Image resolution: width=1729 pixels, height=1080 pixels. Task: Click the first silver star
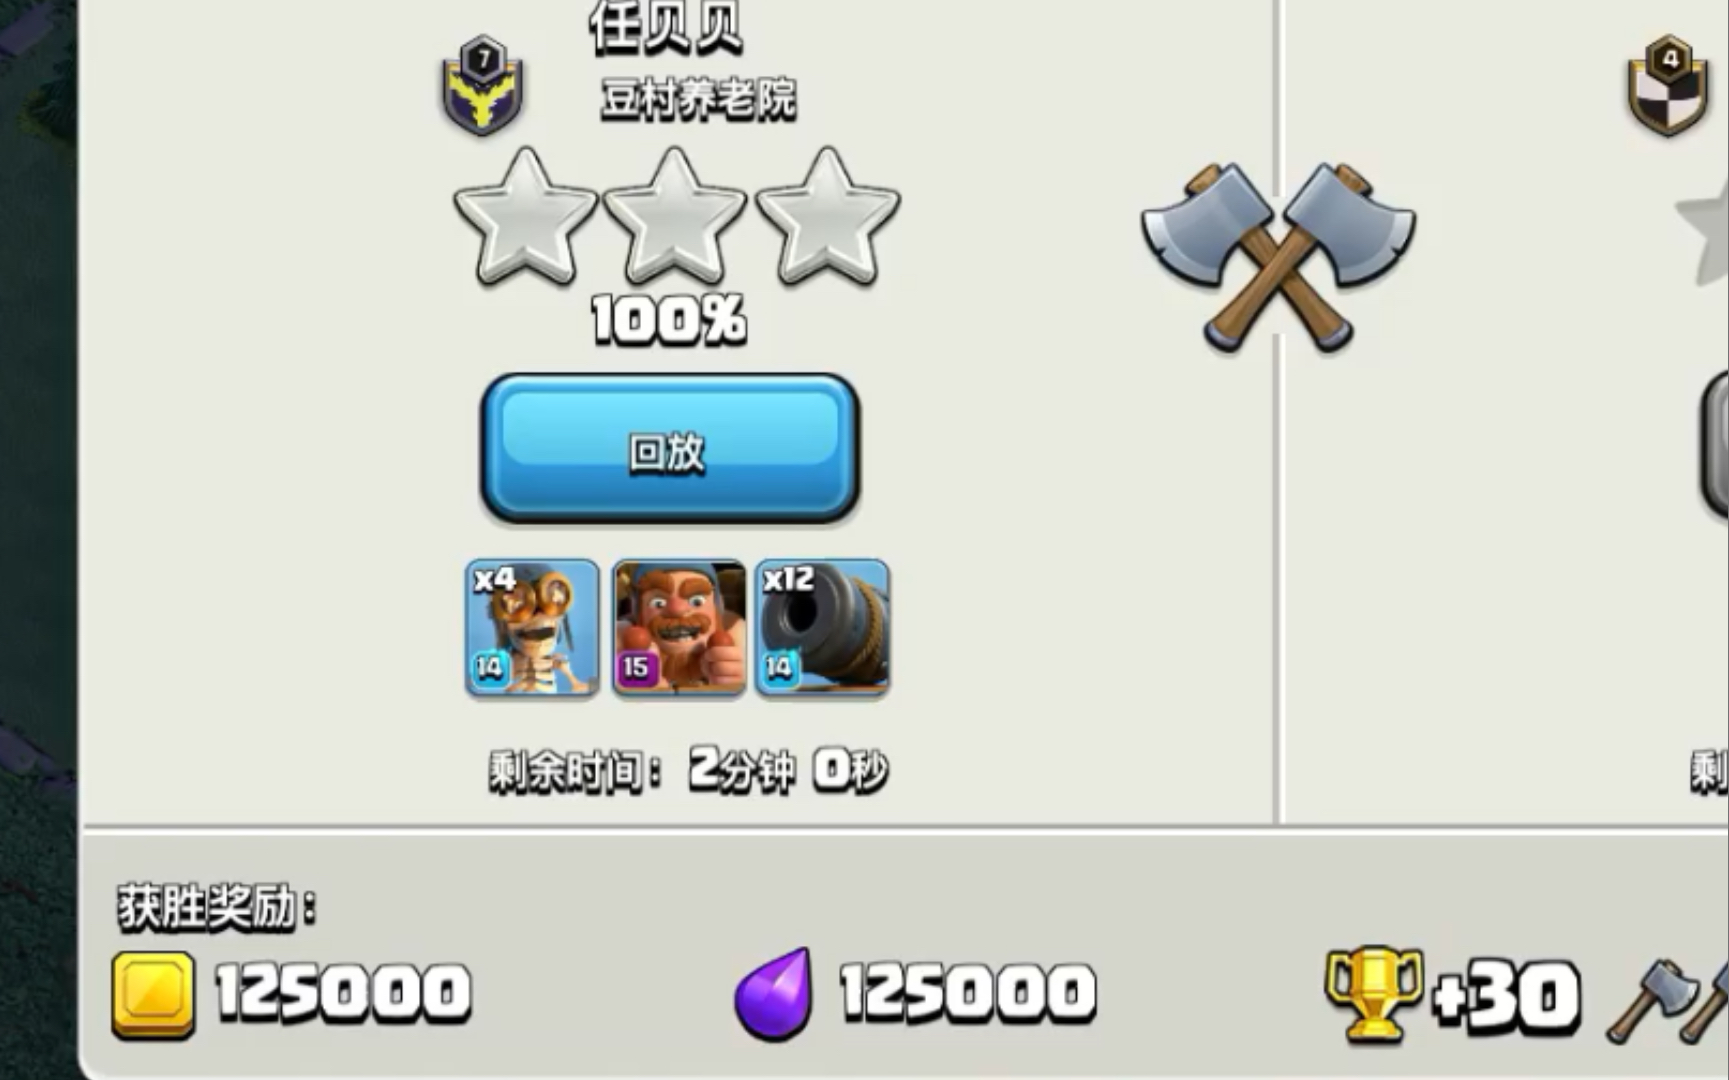point(525,217)
